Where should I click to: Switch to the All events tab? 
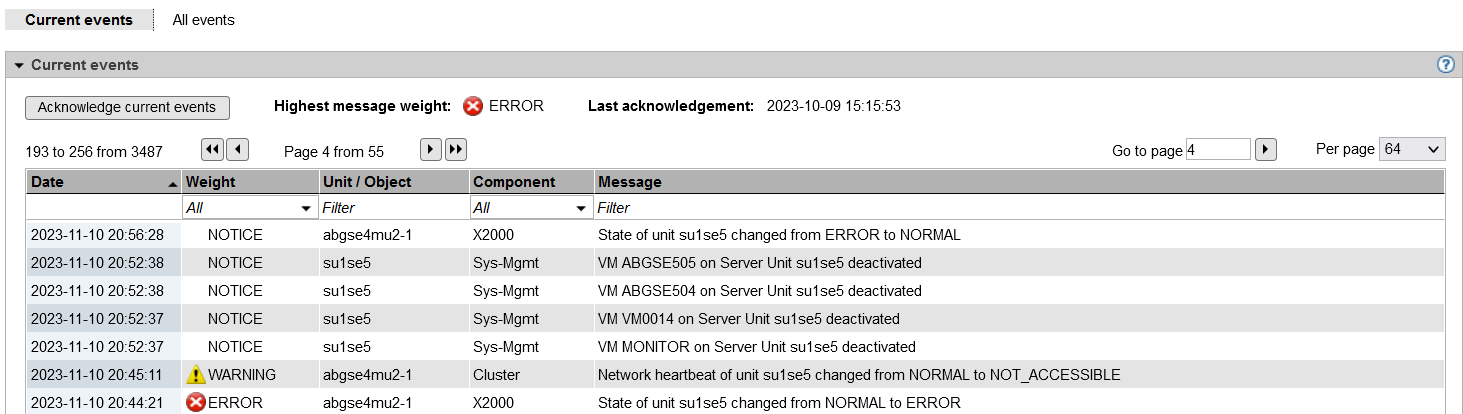[203, 20]
